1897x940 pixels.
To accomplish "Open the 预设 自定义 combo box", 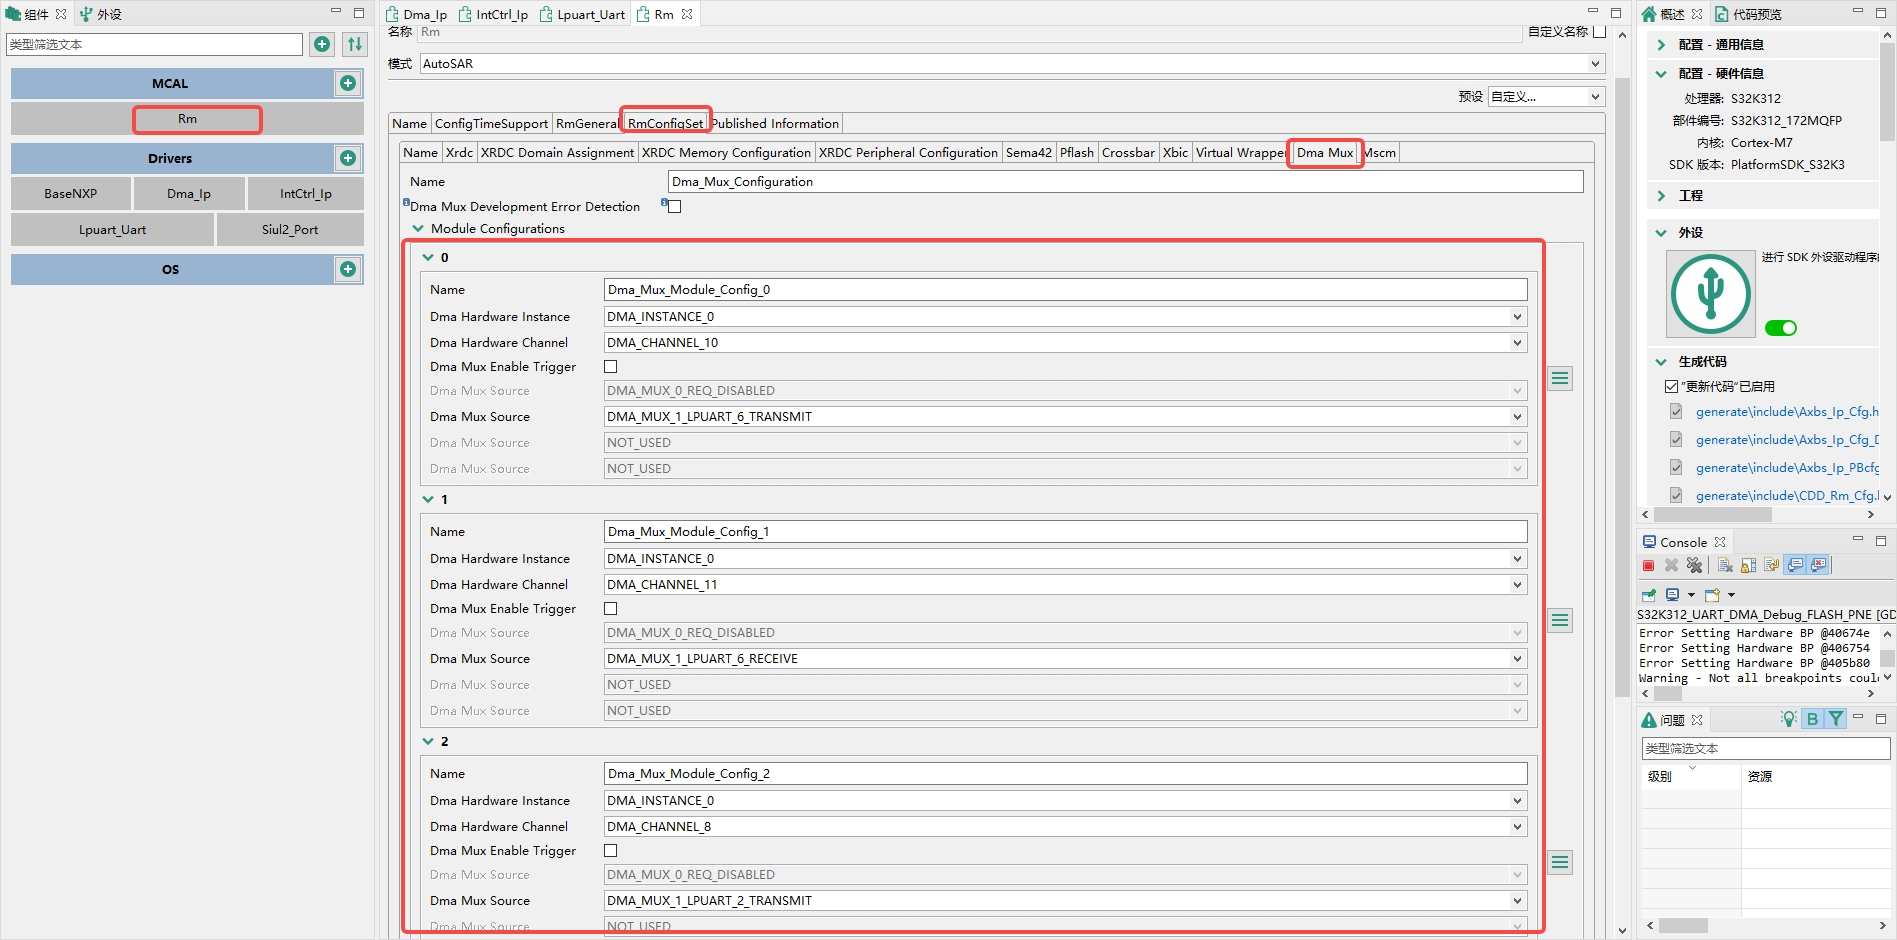I will point(1545,96).
